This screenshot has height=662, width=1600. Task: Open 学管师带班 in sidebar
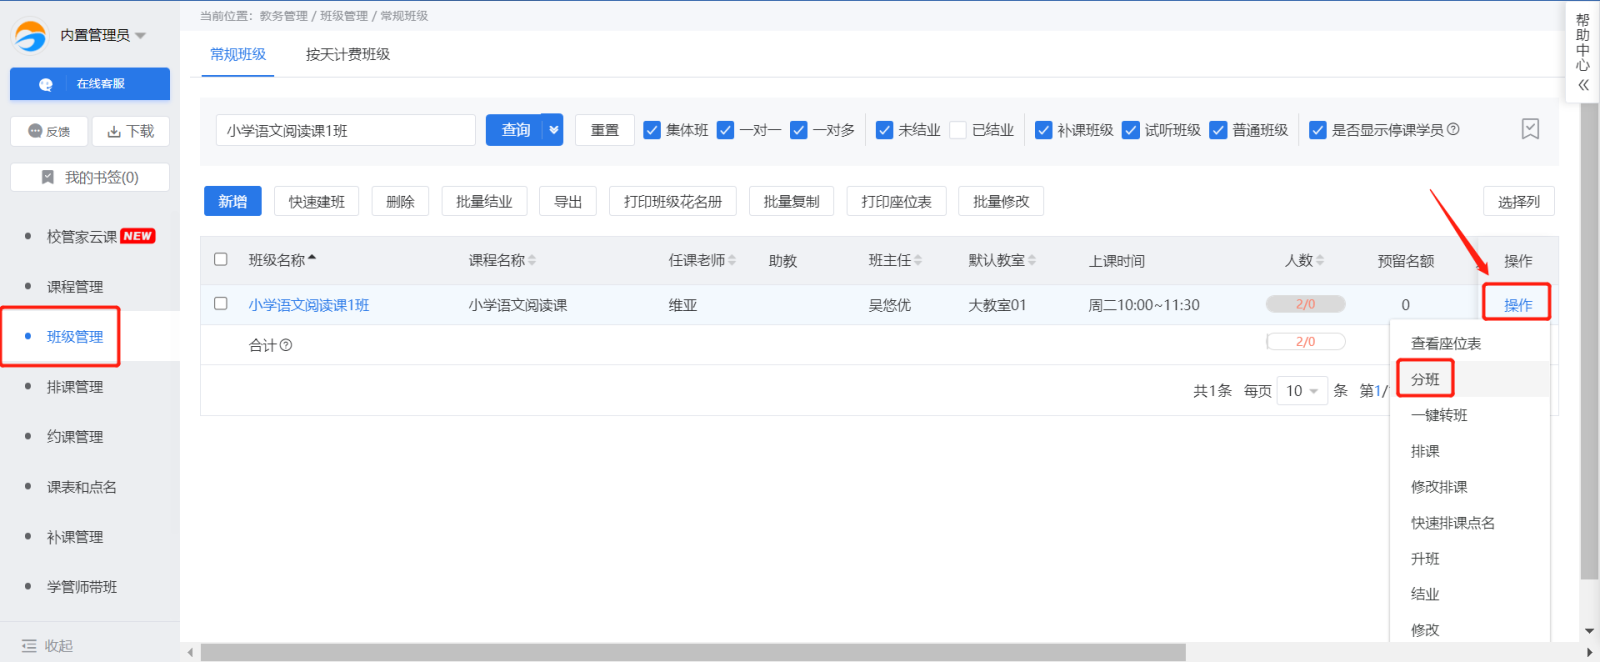pyautogui.click(x=82, y=587)
